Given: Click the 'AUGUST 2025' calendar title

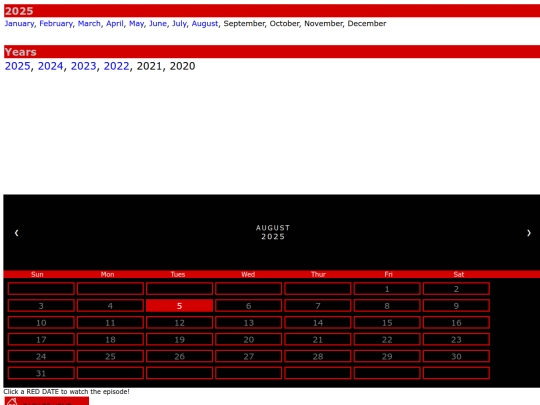Looking at the screenshot, I should pos(273,232).
